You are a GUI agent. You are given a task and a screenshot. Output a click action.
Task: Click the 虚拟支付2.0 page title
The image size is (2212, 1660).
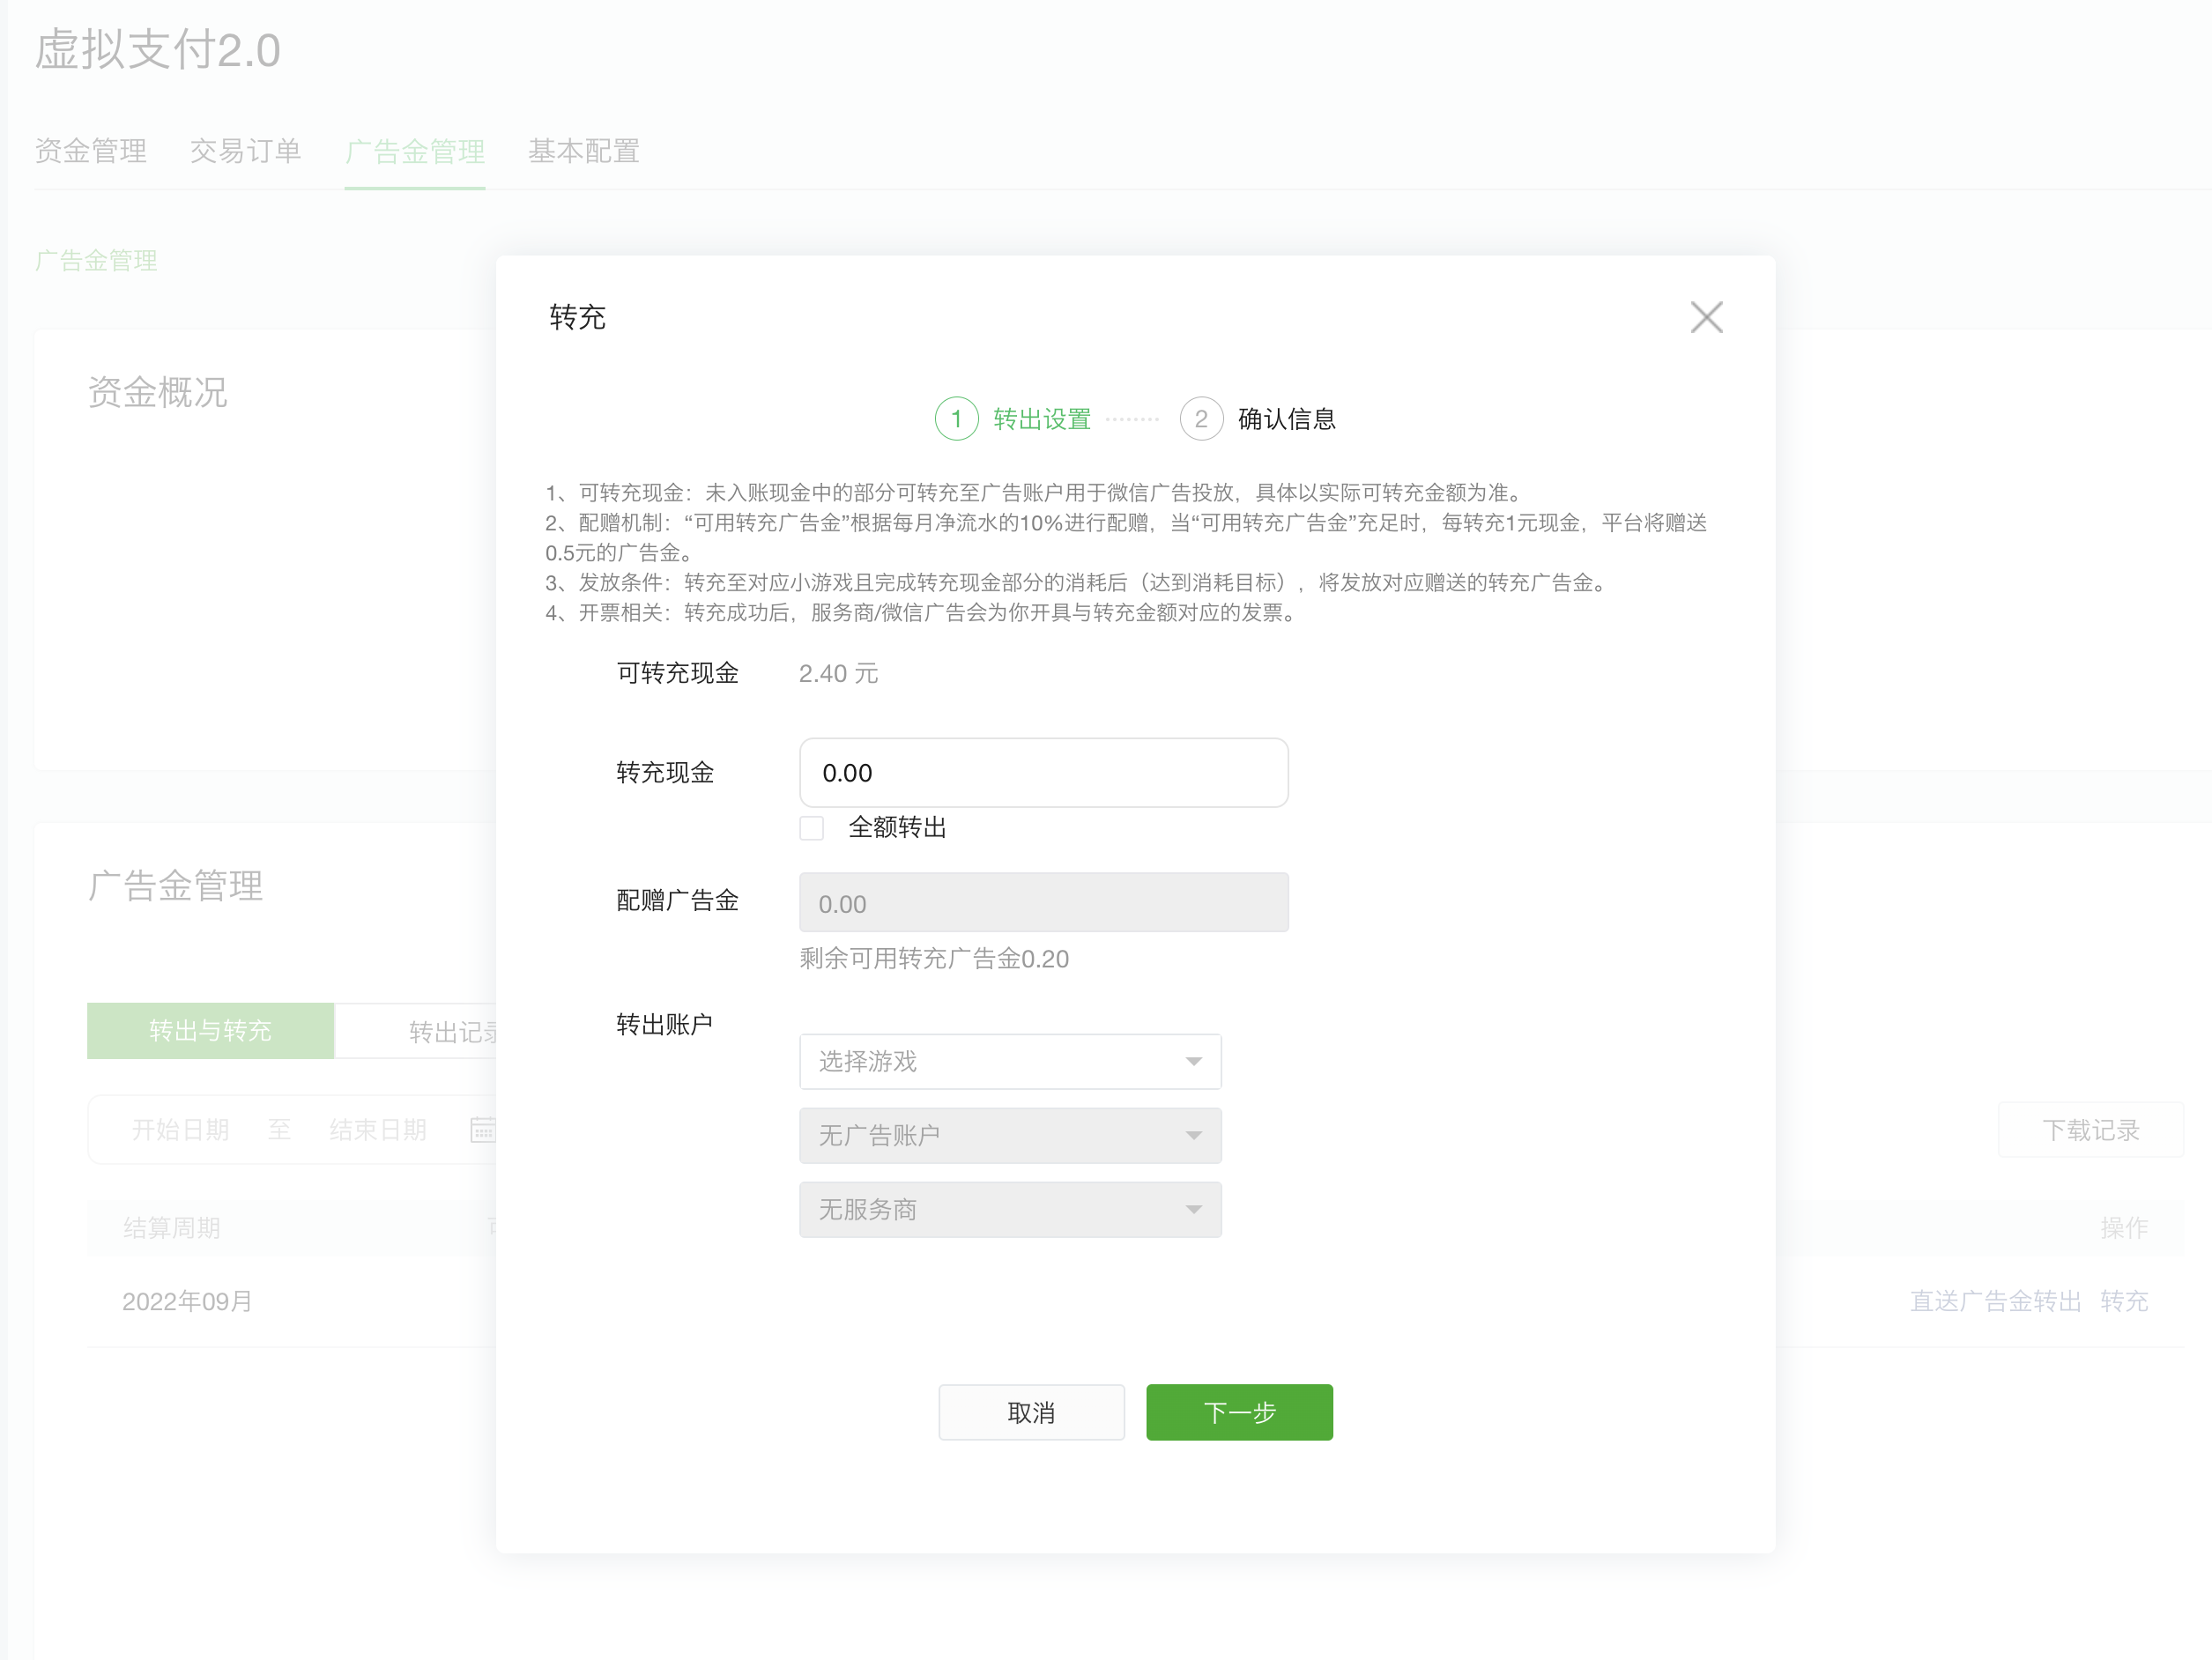click(x=158, y=49)
